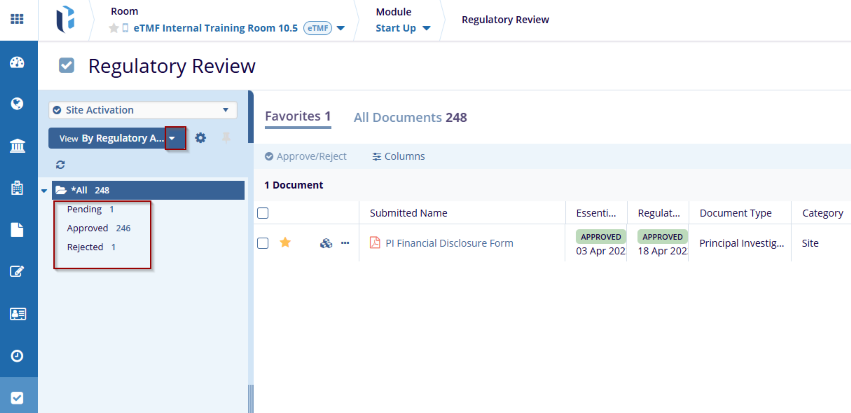Open the PI Financial Disclosure Form link
Screen dimensions: 851x413
[x=449, y=243]
